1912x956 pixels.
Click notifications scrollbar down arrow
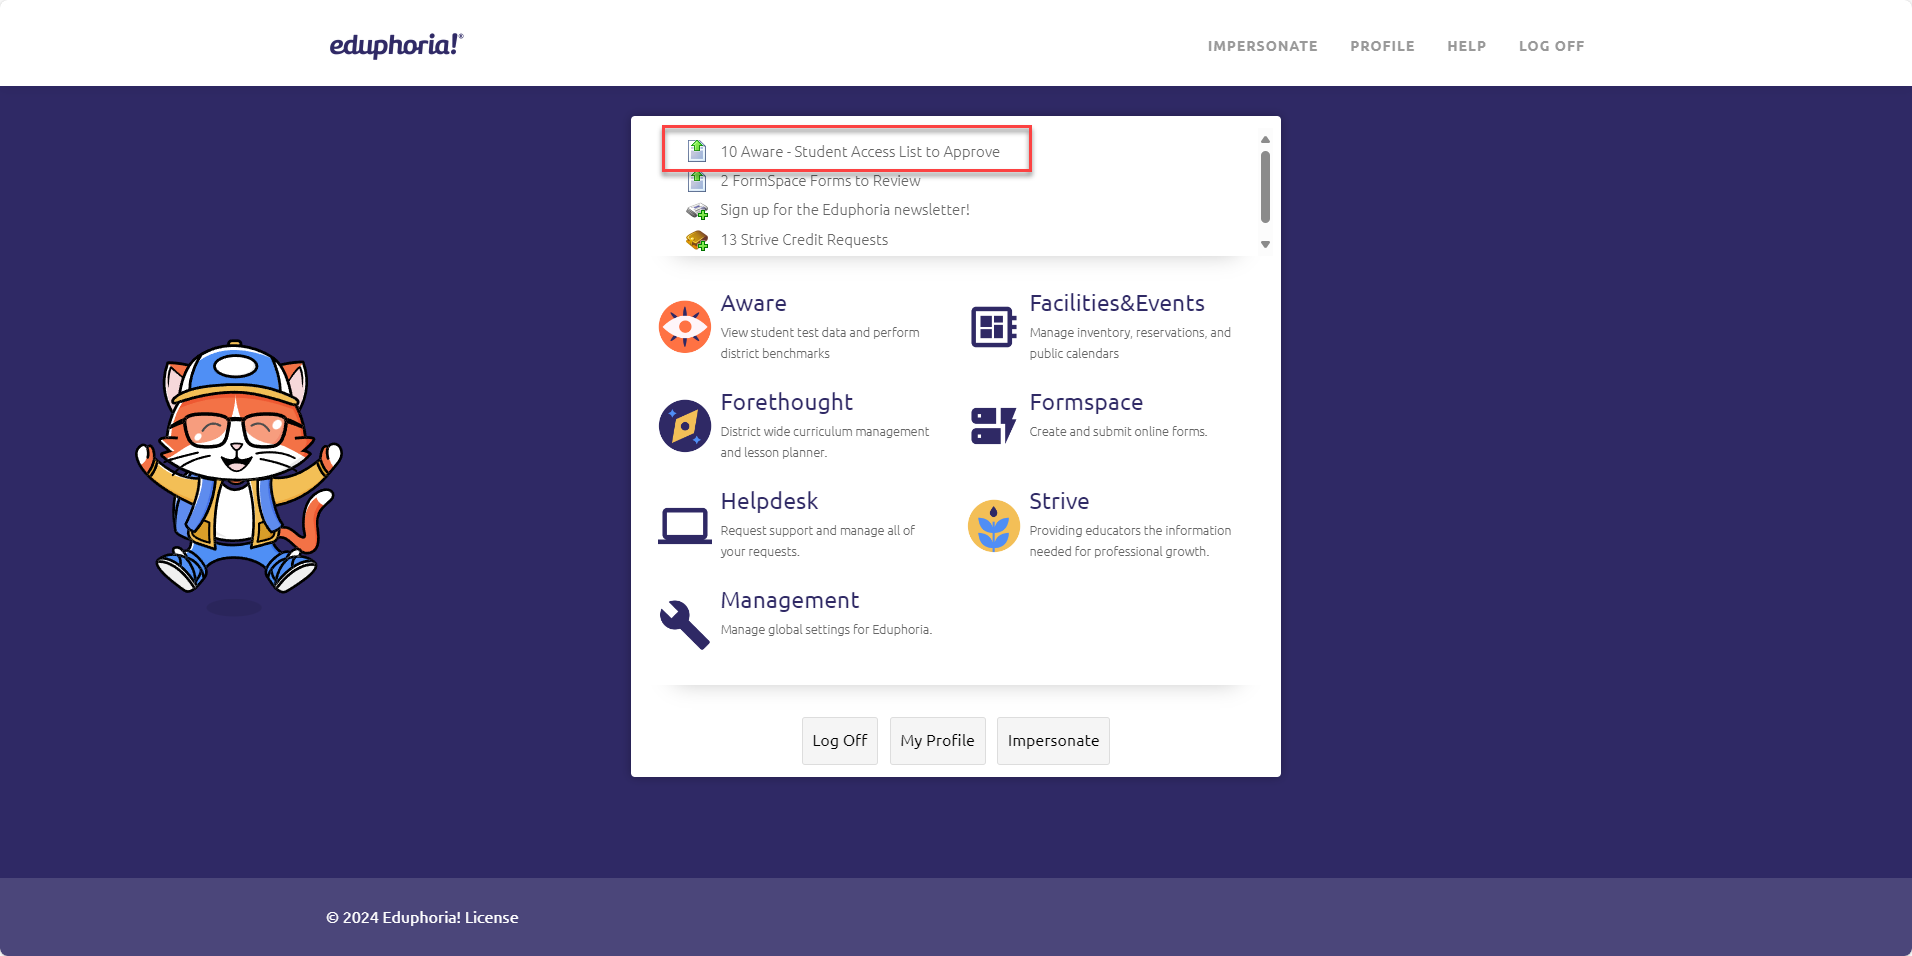1265,244
